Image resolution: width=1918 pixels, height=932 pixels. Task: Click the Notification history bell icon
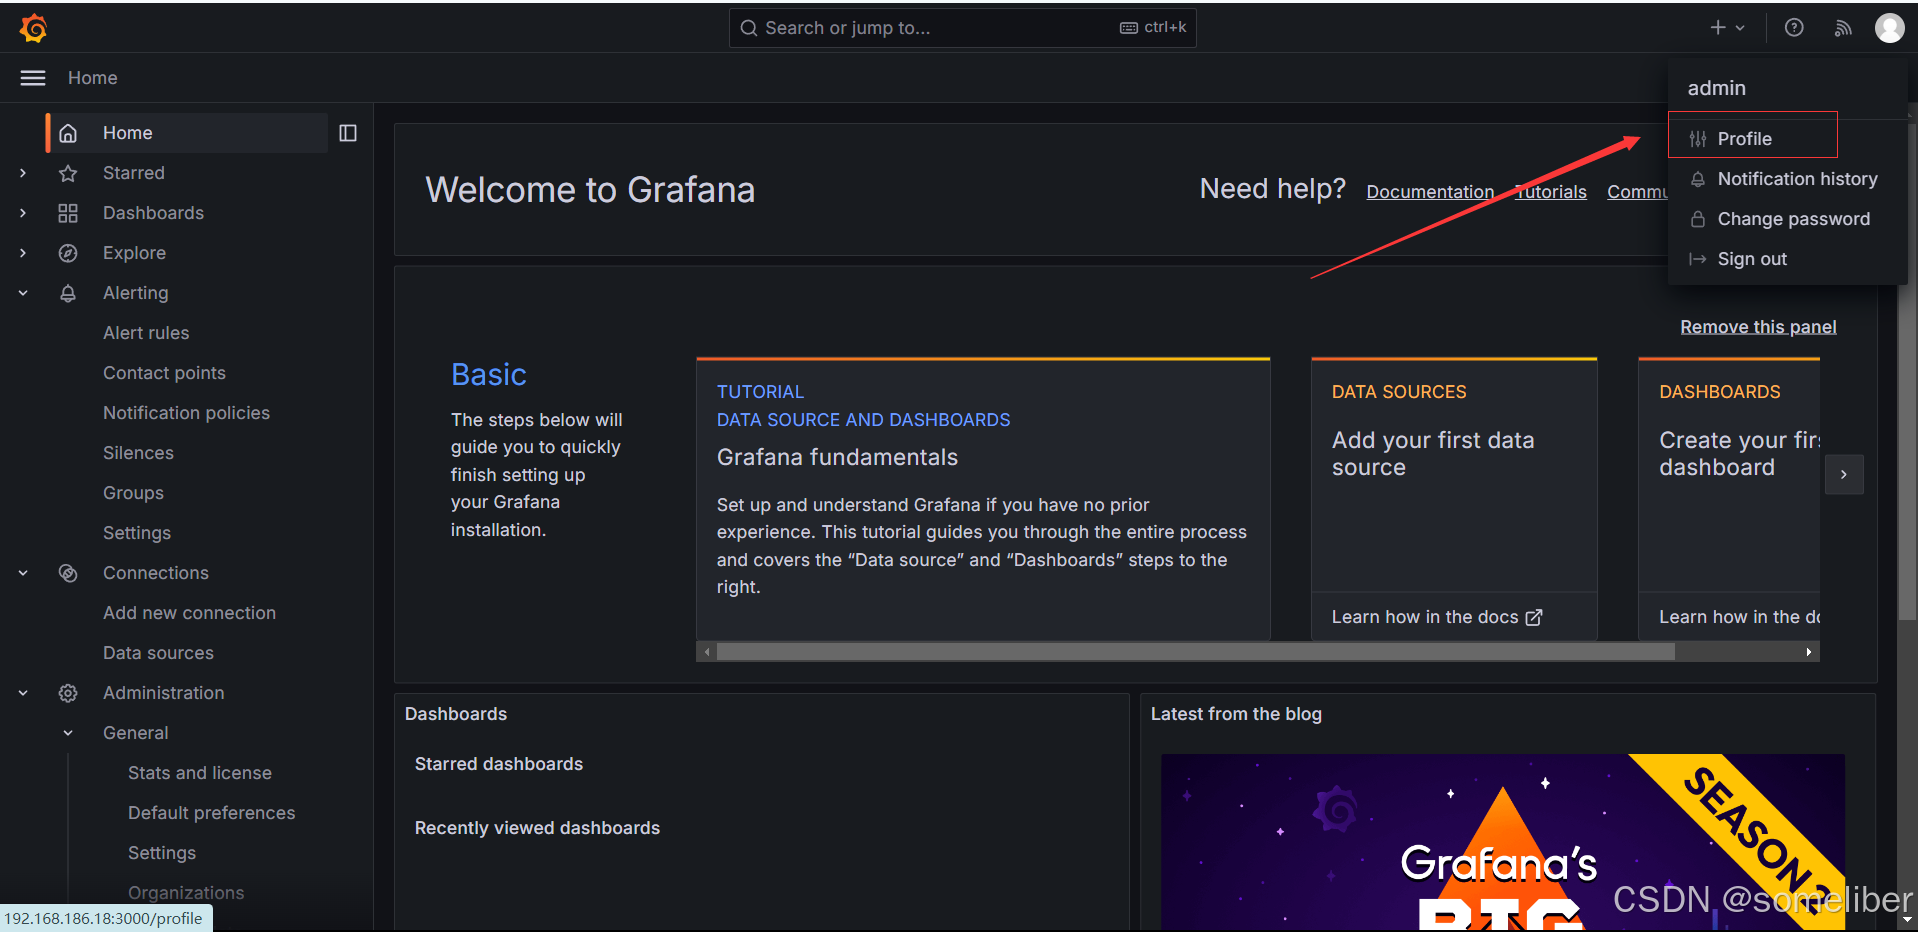[1698, 179]
